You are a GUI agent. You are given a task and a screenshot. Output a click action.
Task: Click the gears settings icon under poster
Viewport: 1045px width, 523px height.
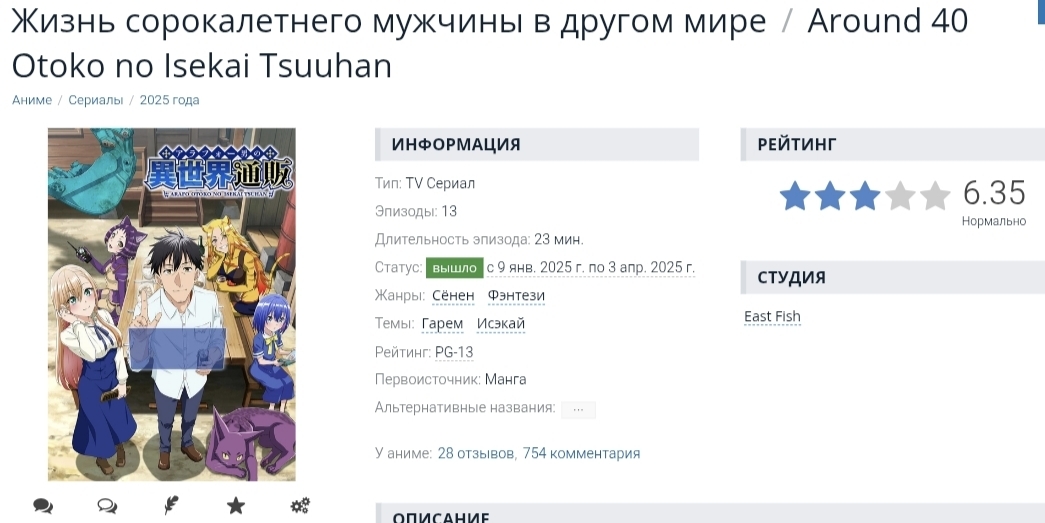tap(301, 506)
